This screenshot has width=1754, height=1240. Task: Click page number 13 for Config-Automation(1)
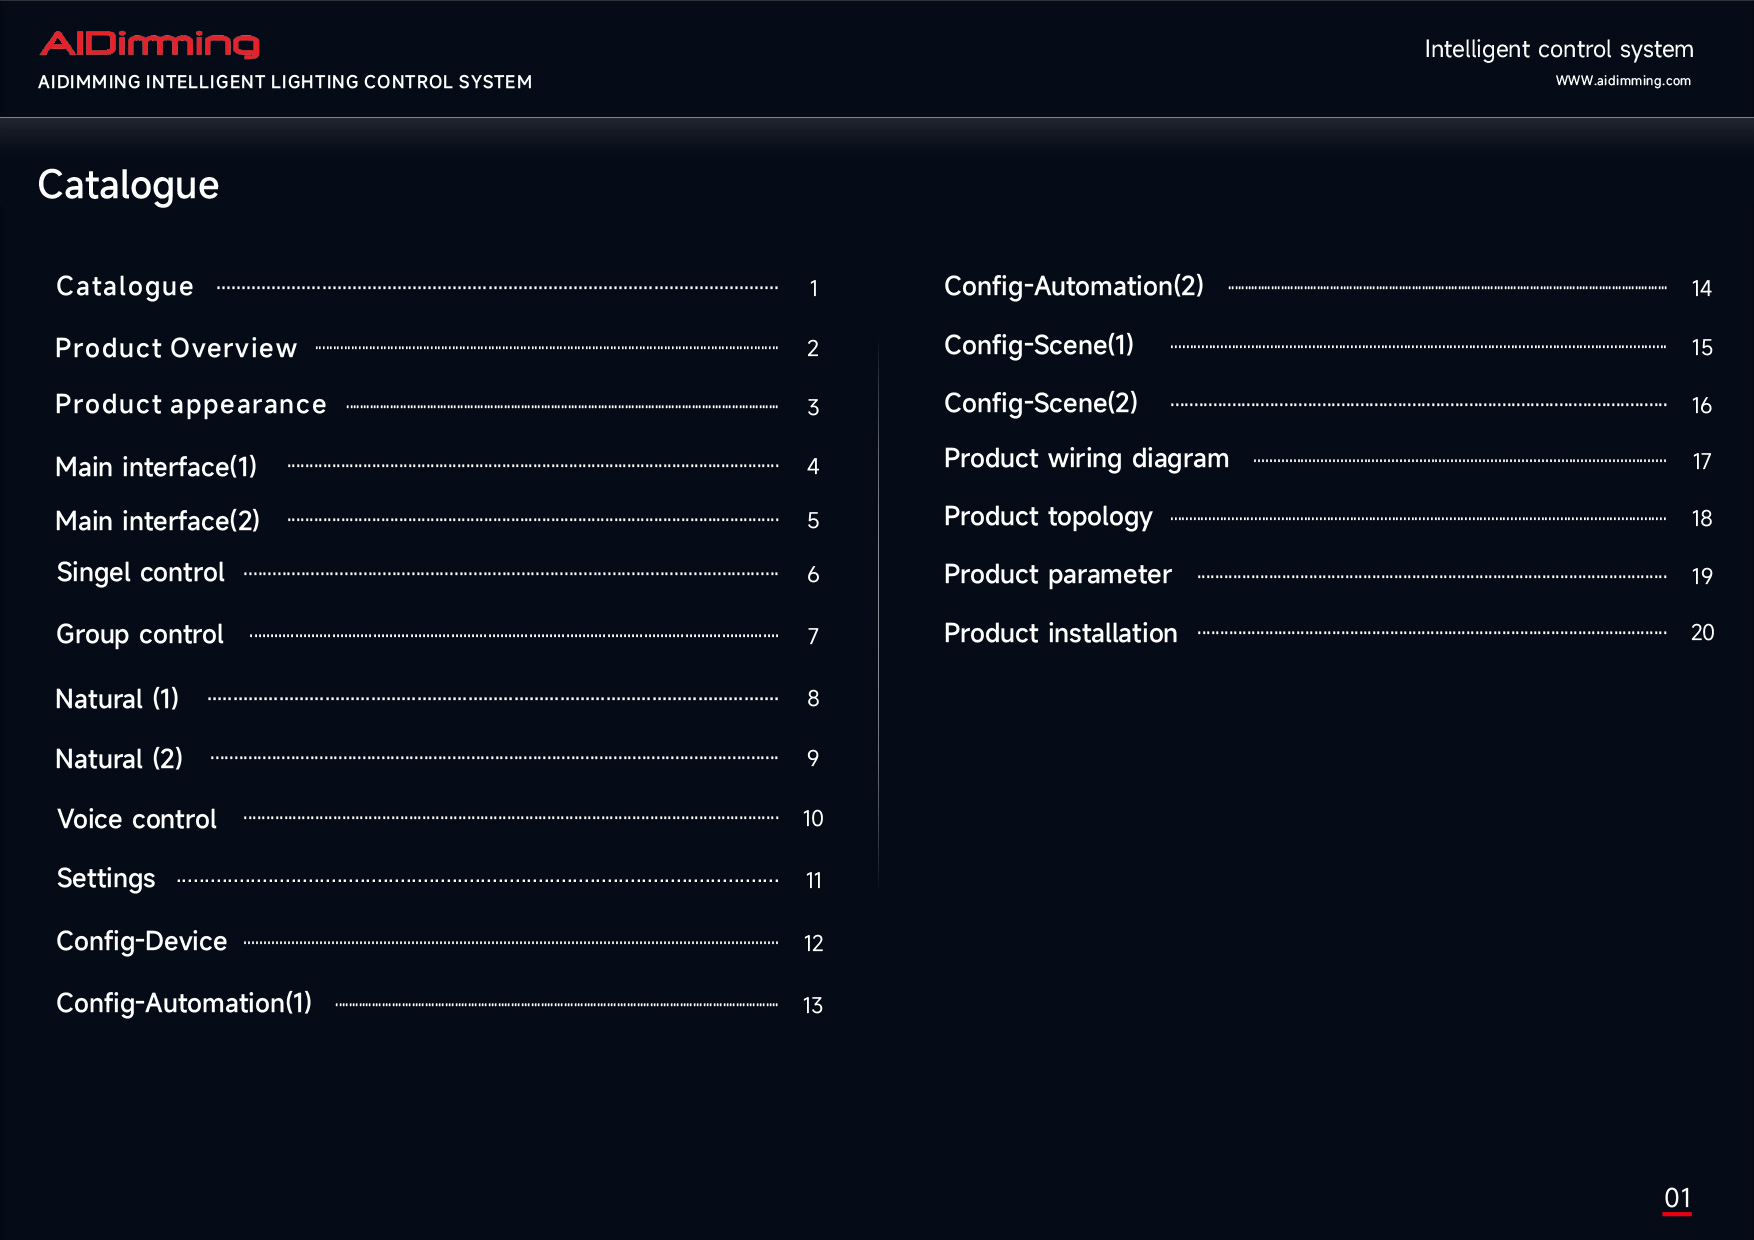813,1006
